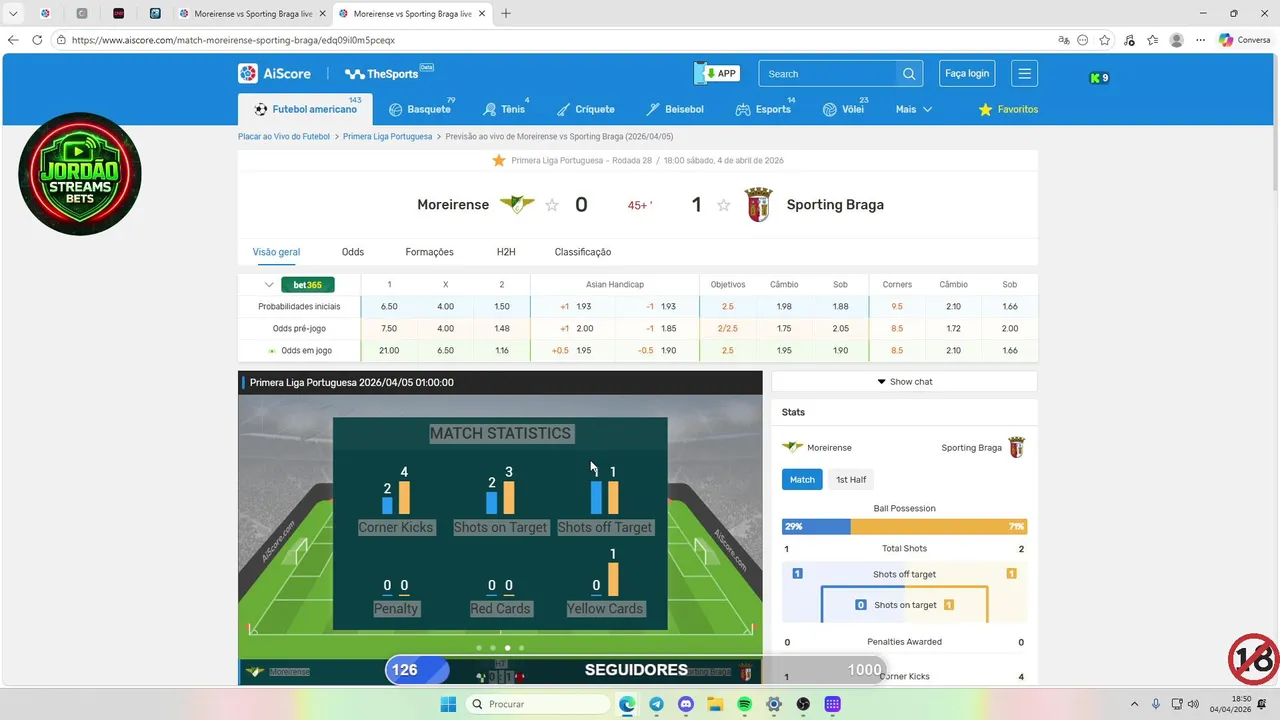Open the Windows Start menu

pos(448,704)
